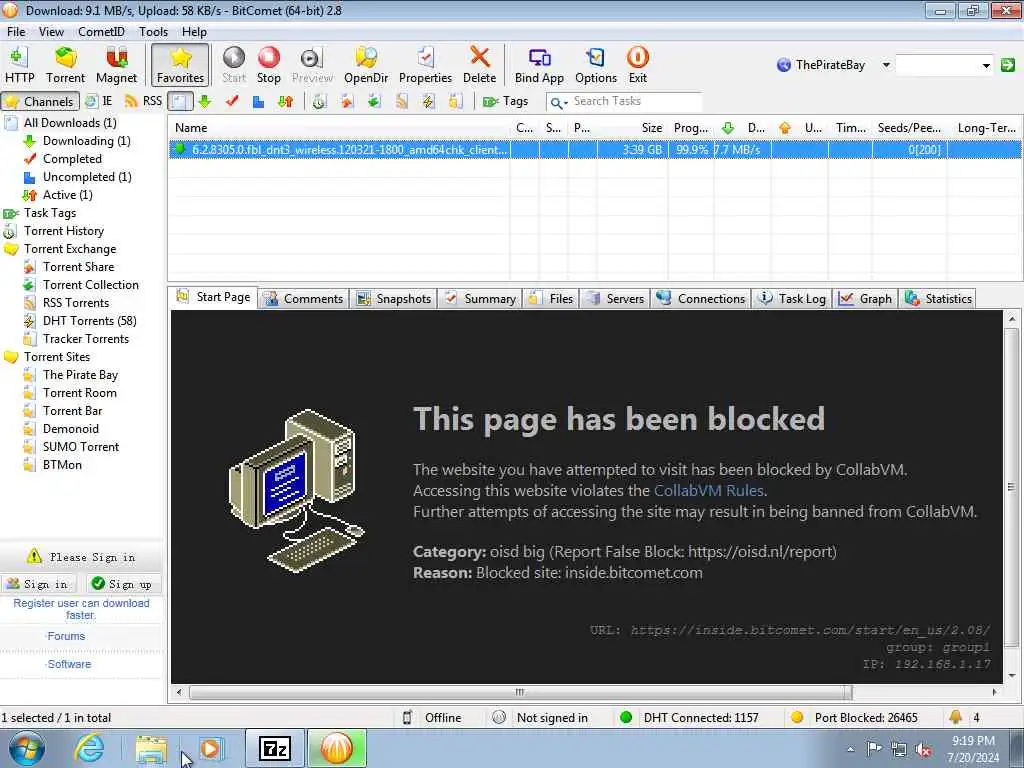1024x768 pixels.
Task: Open Demonoid in Torrent Sites
Action: 71,428
